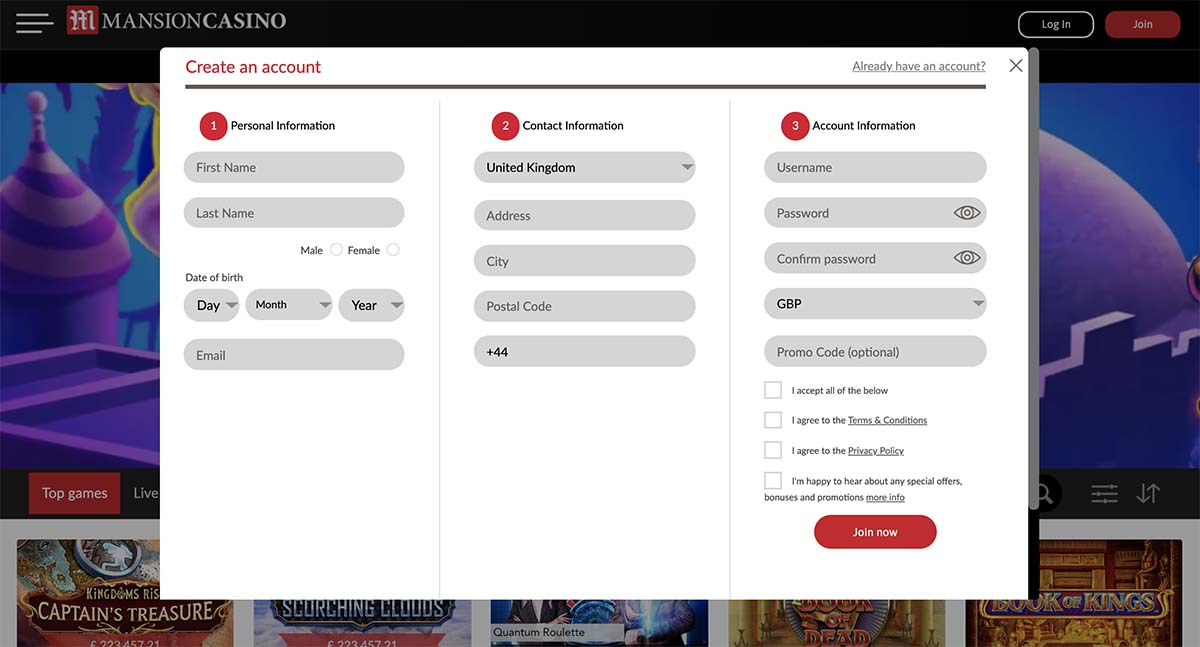Show the Password field text via eye icon
This screenshot has height=647, width=1200.
[966, 212]
